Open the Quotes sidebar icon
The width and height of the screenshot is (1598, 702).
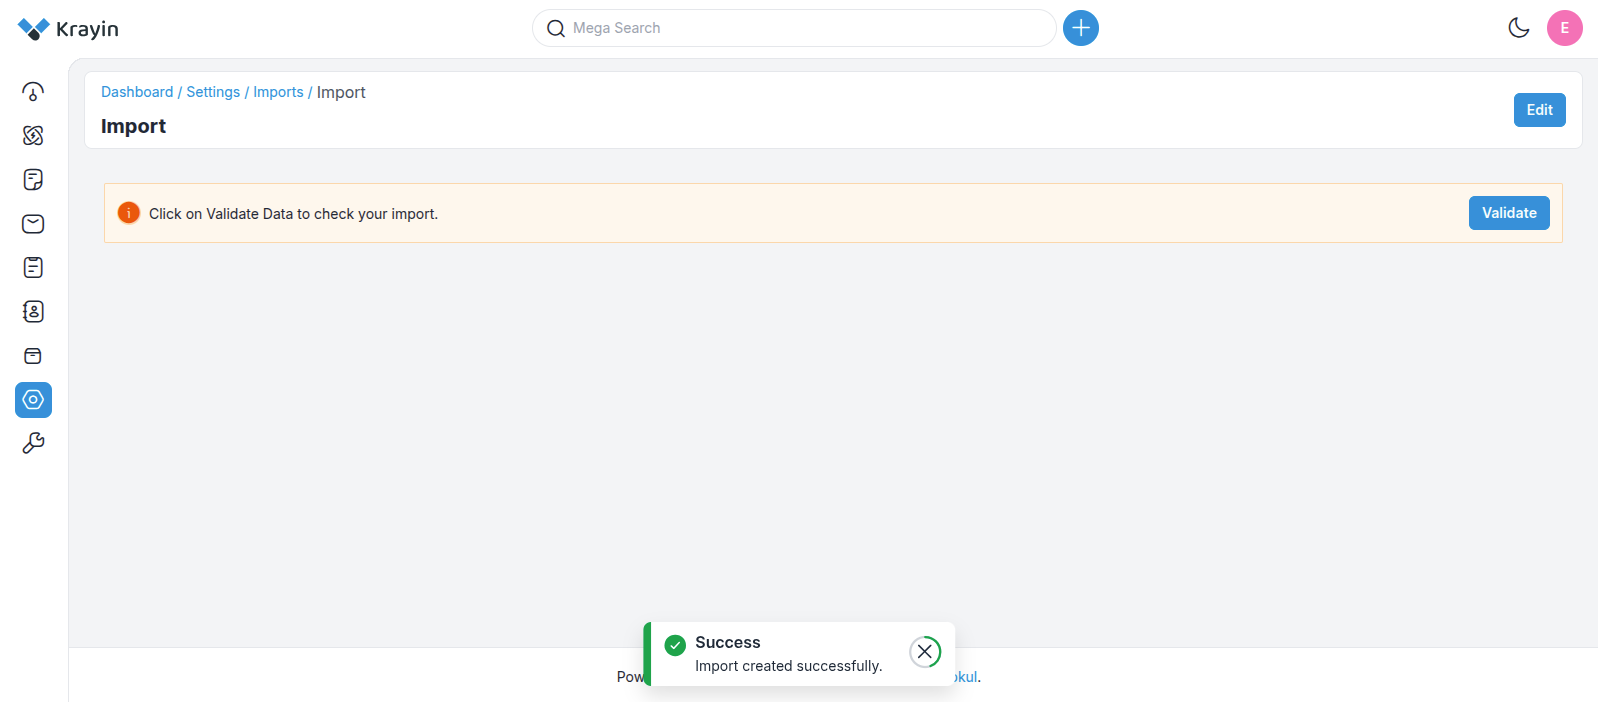(x=33, y=180)
